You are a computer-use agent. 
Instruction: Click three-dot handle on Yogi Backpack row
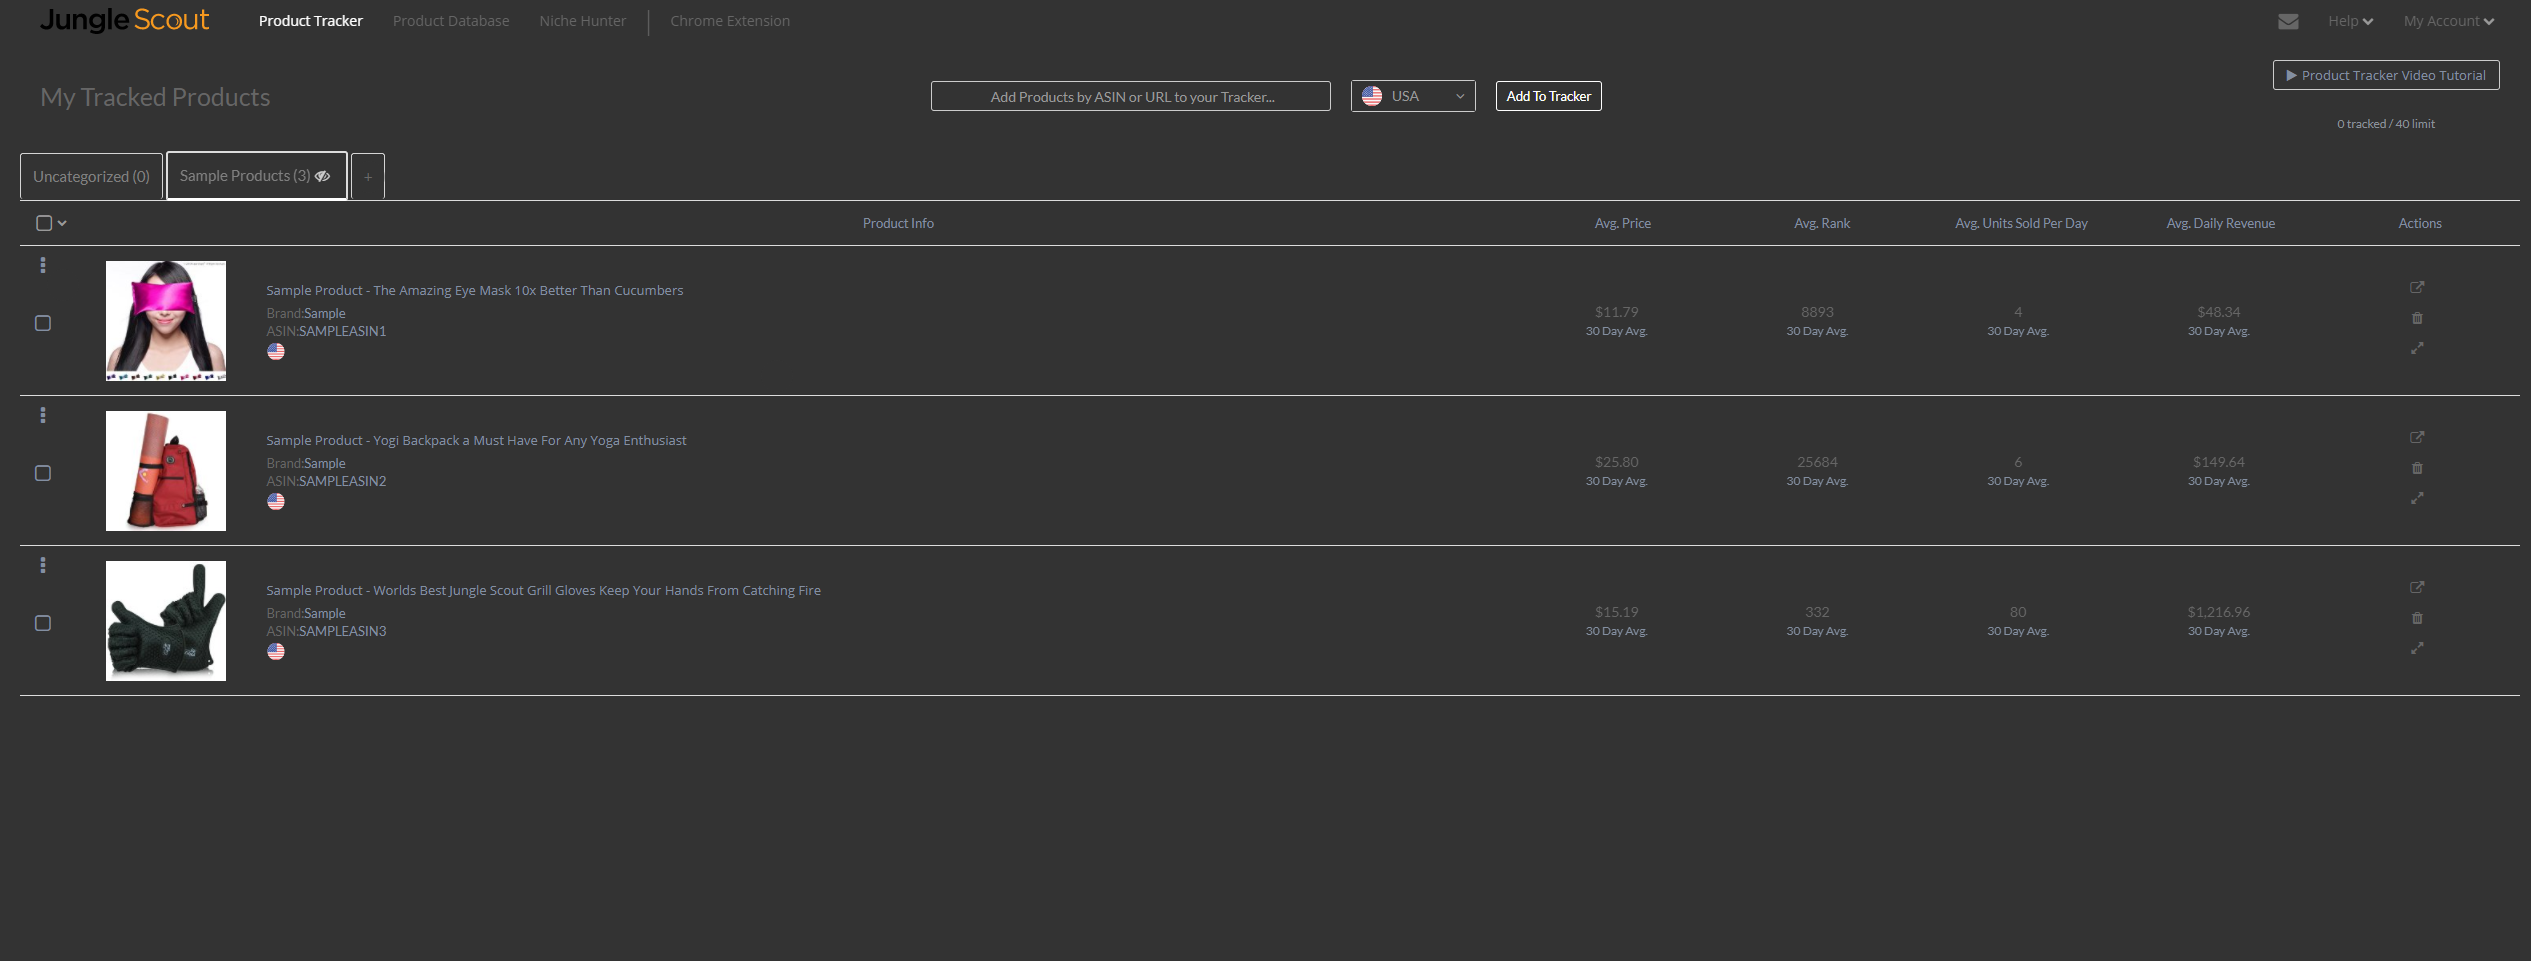tap(43, 415)
